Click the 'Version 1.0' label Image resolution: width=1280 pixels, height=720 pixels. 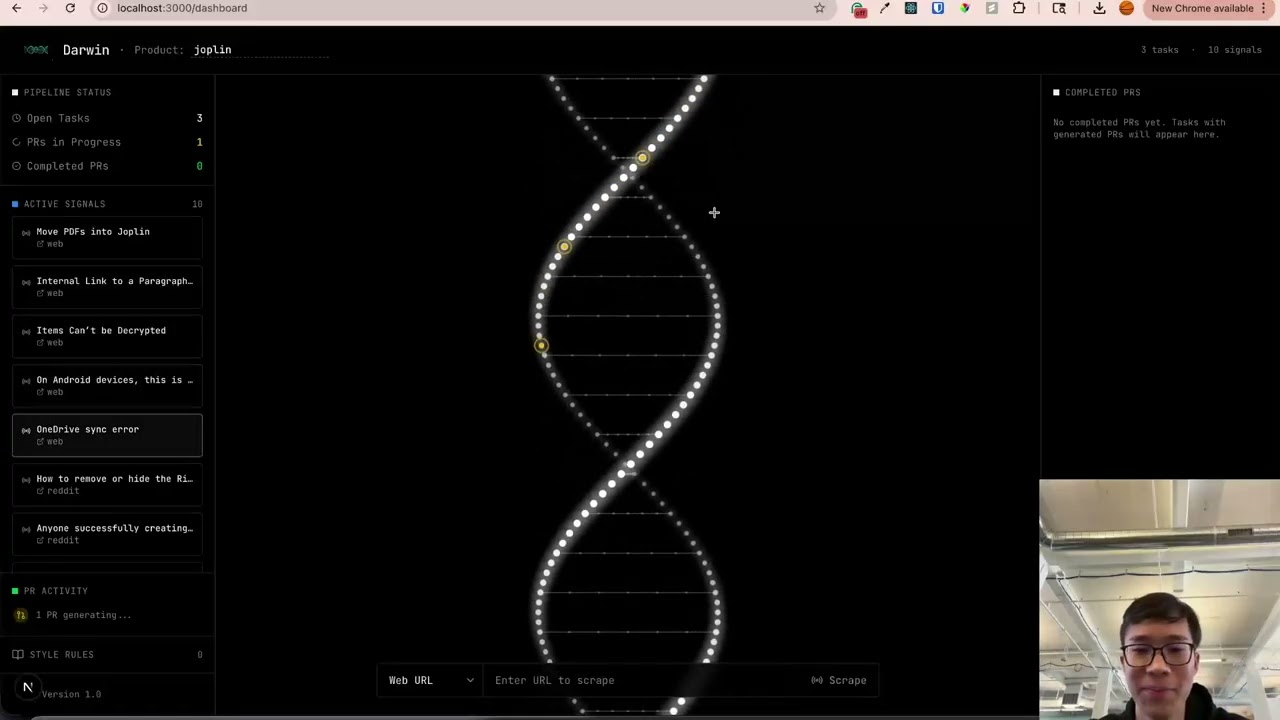[x=71, y=694]
